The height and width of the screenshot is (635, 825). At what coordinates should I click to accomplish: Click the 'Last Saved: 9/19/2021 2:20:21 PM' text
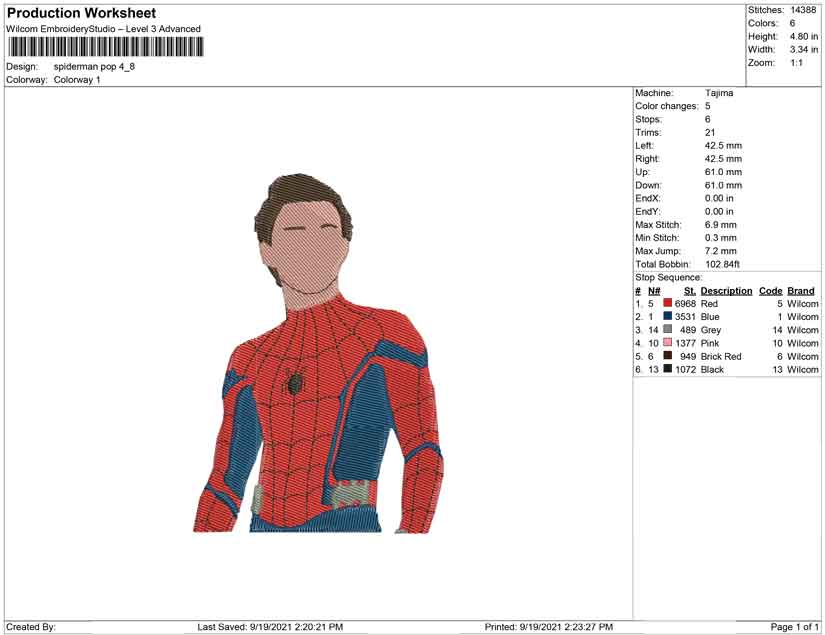270,627
